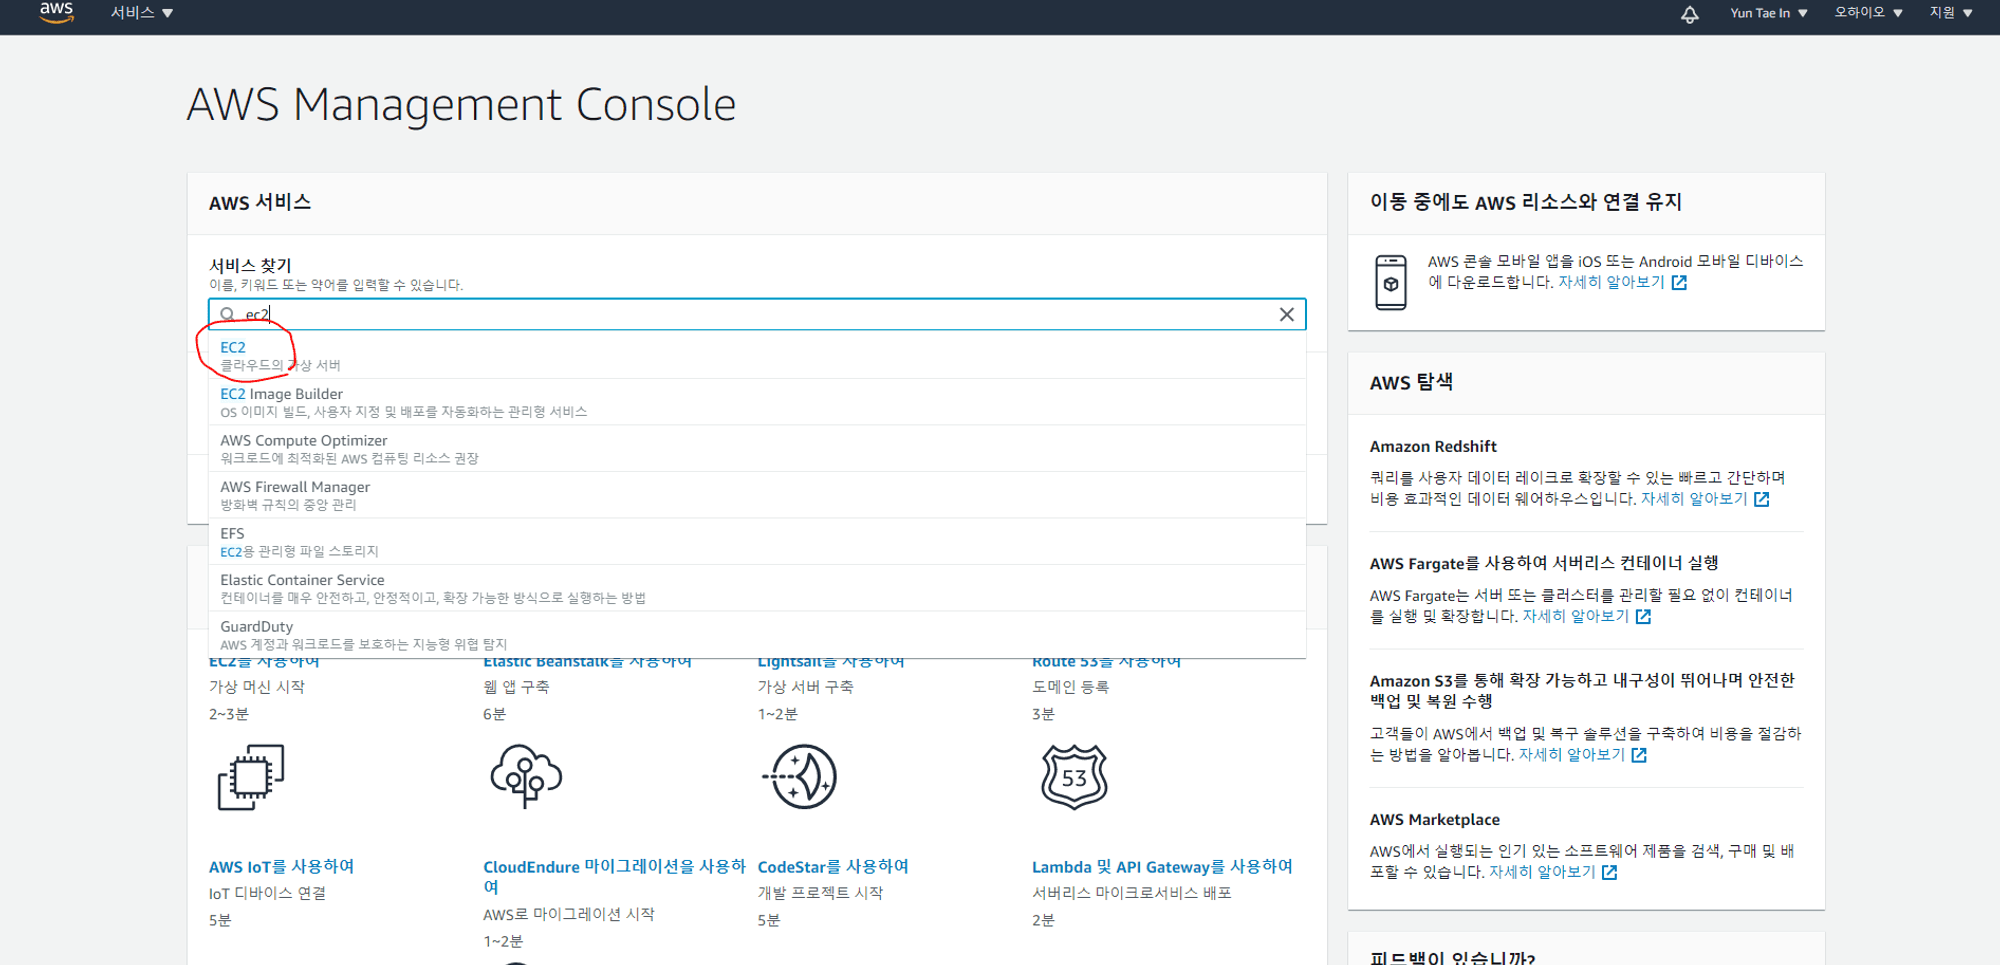
Task: Clear the service search with X icon
Action: pyautogui.click(x=1286, y=314)
